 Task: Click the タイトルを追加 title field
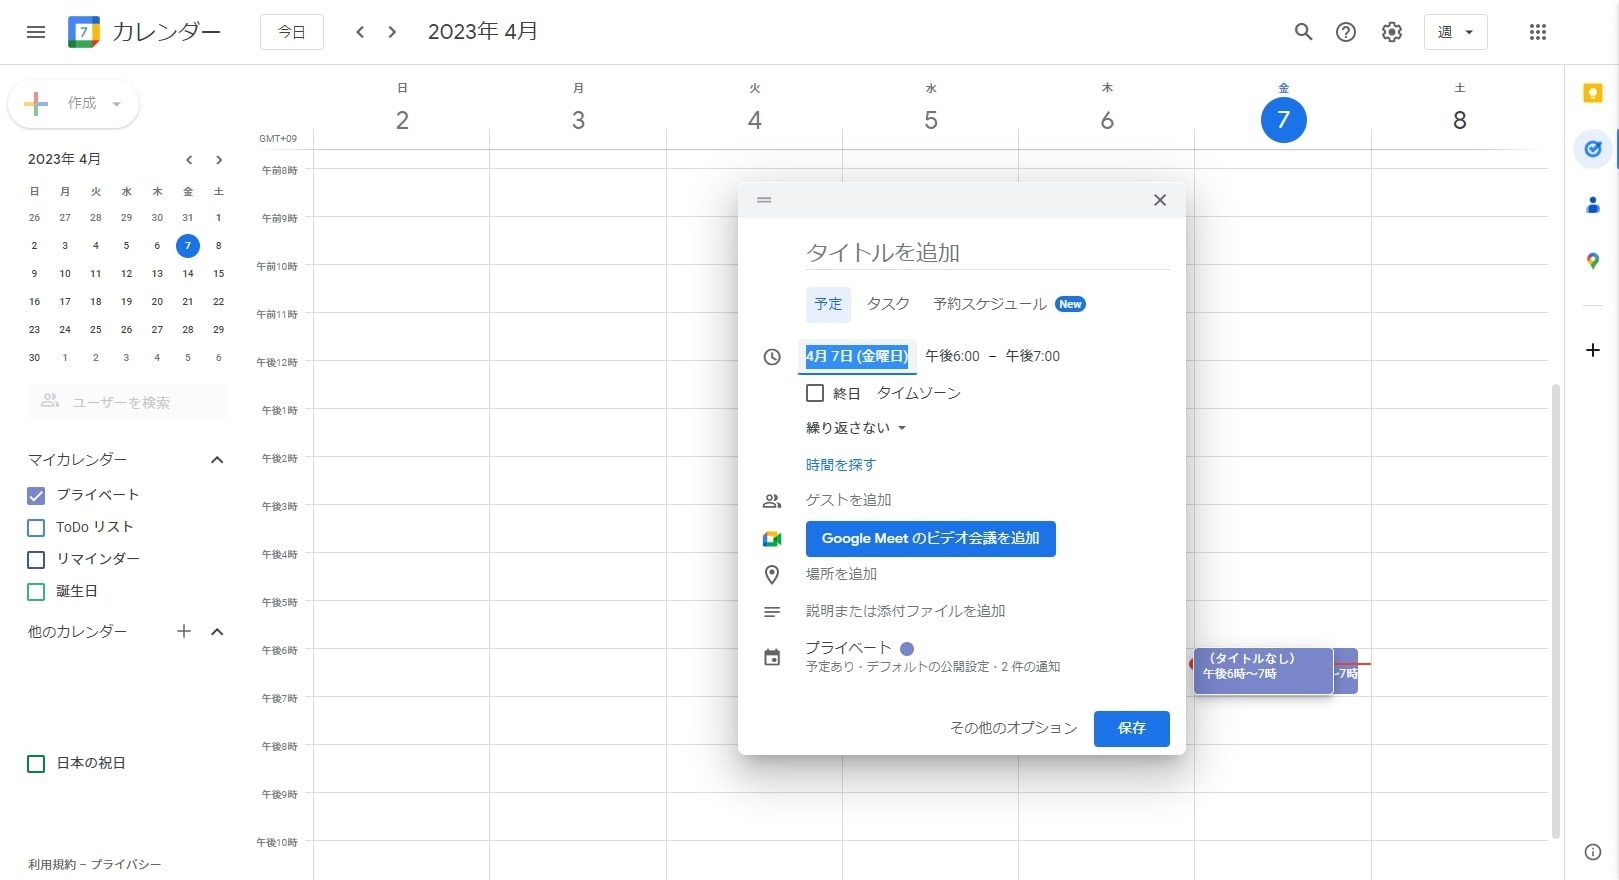986,253
